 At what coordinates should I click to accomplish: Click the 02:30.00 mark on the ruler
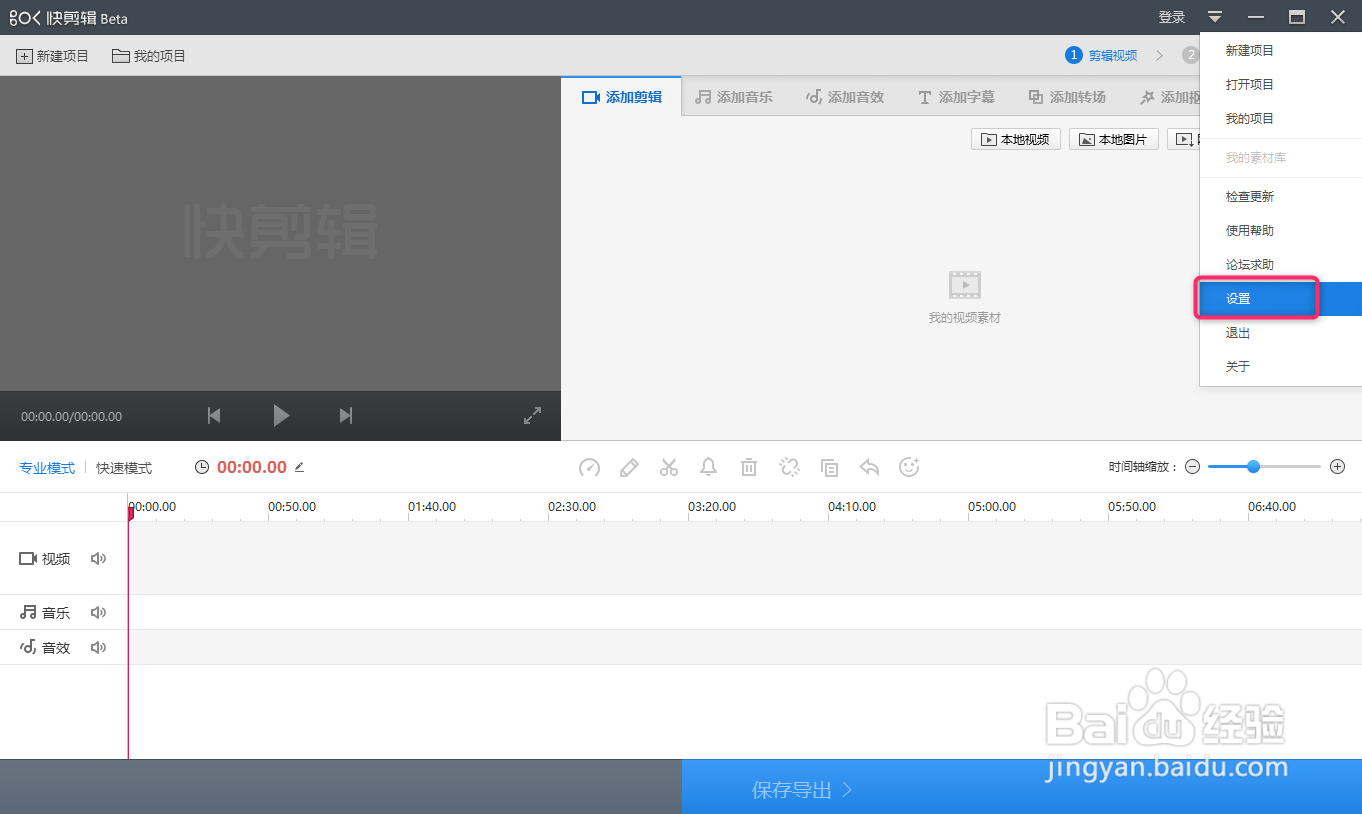572,507
